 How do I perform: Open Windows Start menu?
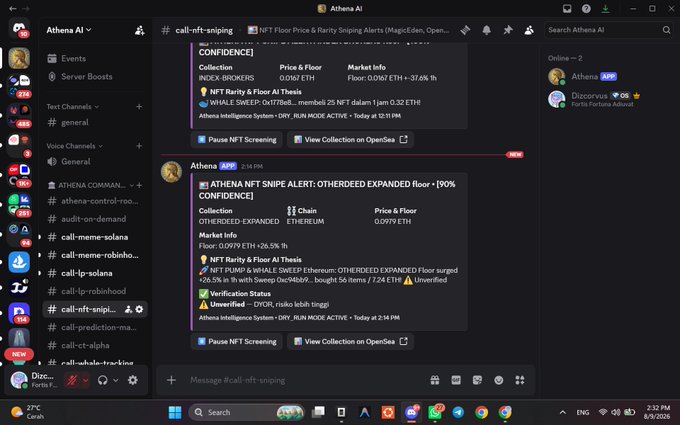tap(175, 412)
